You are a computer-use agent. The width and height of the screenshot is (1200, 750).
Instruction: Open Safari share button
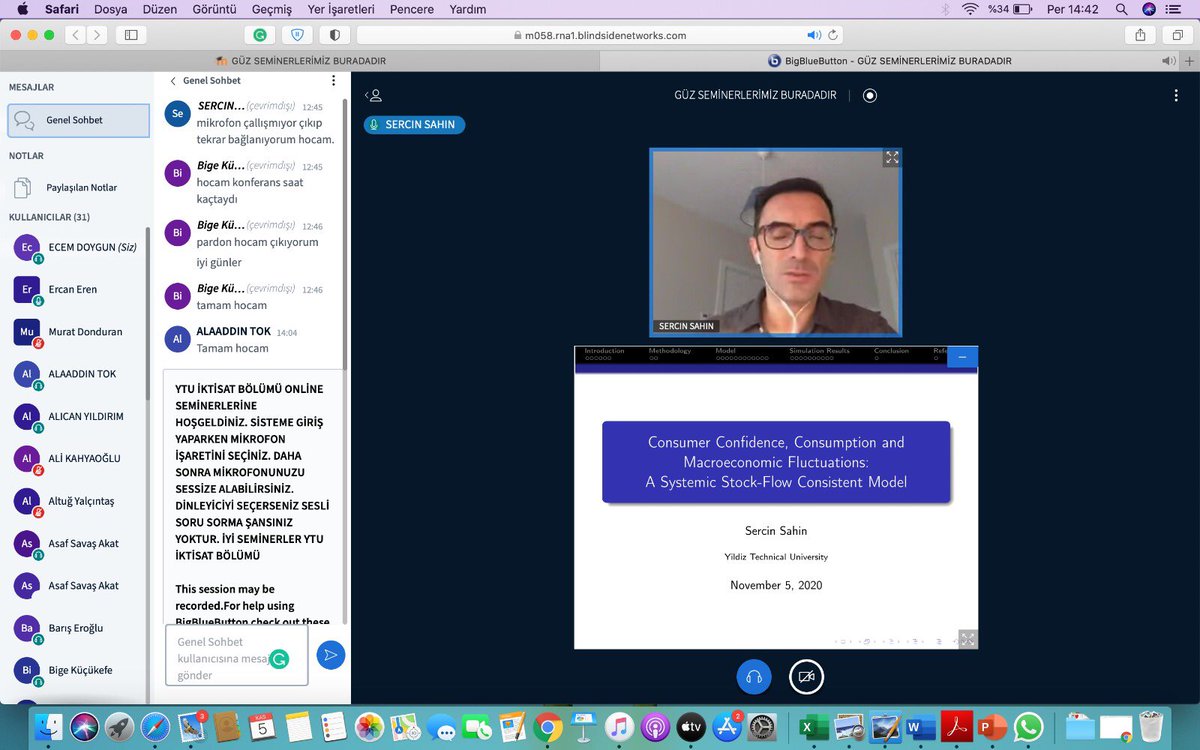(1140, 34)
